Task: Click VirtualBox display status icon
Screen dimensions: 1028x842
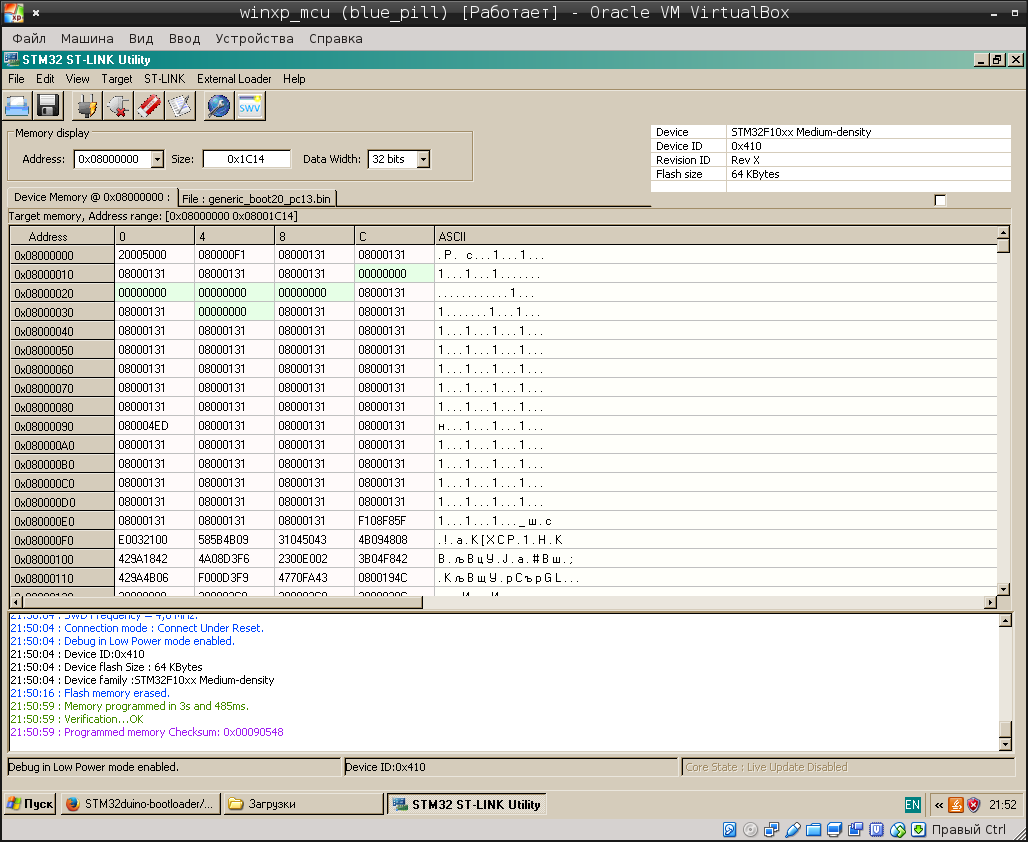Action: point(835,830)
